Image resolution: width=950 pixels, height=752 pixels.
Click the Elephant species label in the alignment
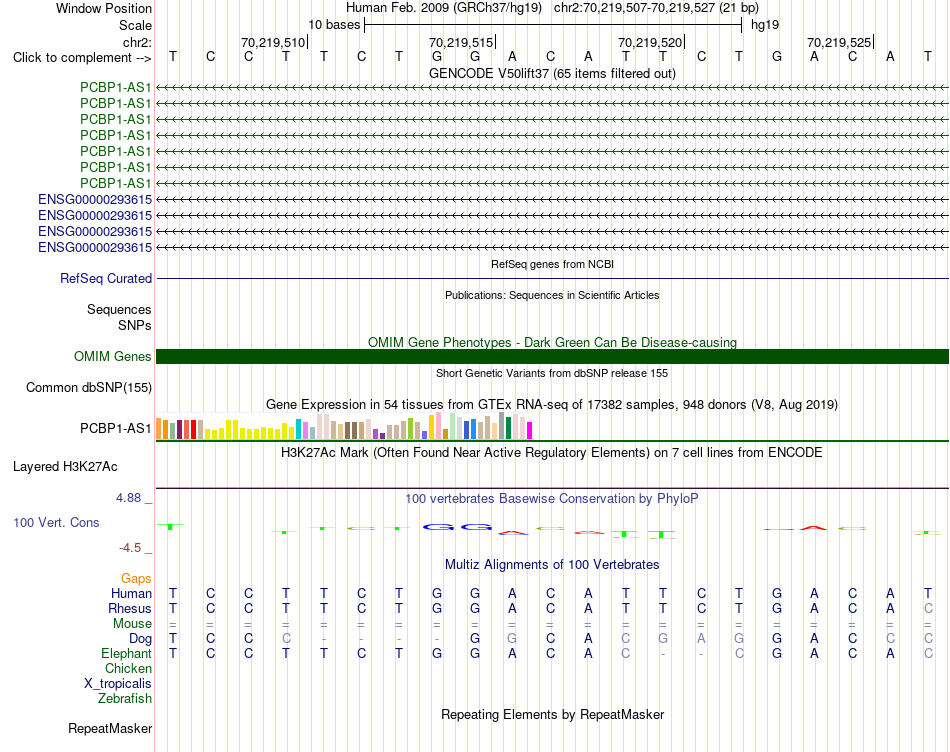click(x=127, y=654)
